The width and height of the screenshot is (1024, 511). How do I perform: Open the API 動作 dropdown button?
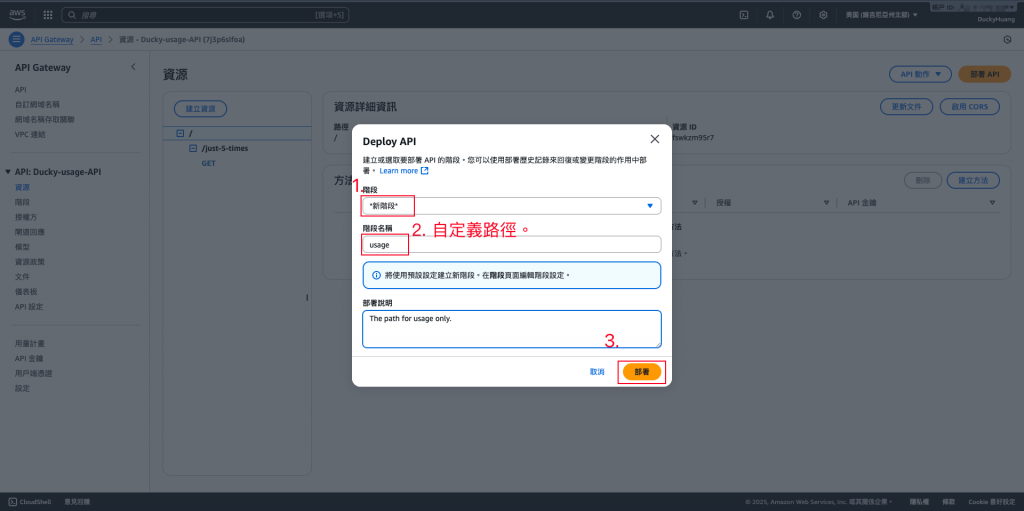click(921, 74)
